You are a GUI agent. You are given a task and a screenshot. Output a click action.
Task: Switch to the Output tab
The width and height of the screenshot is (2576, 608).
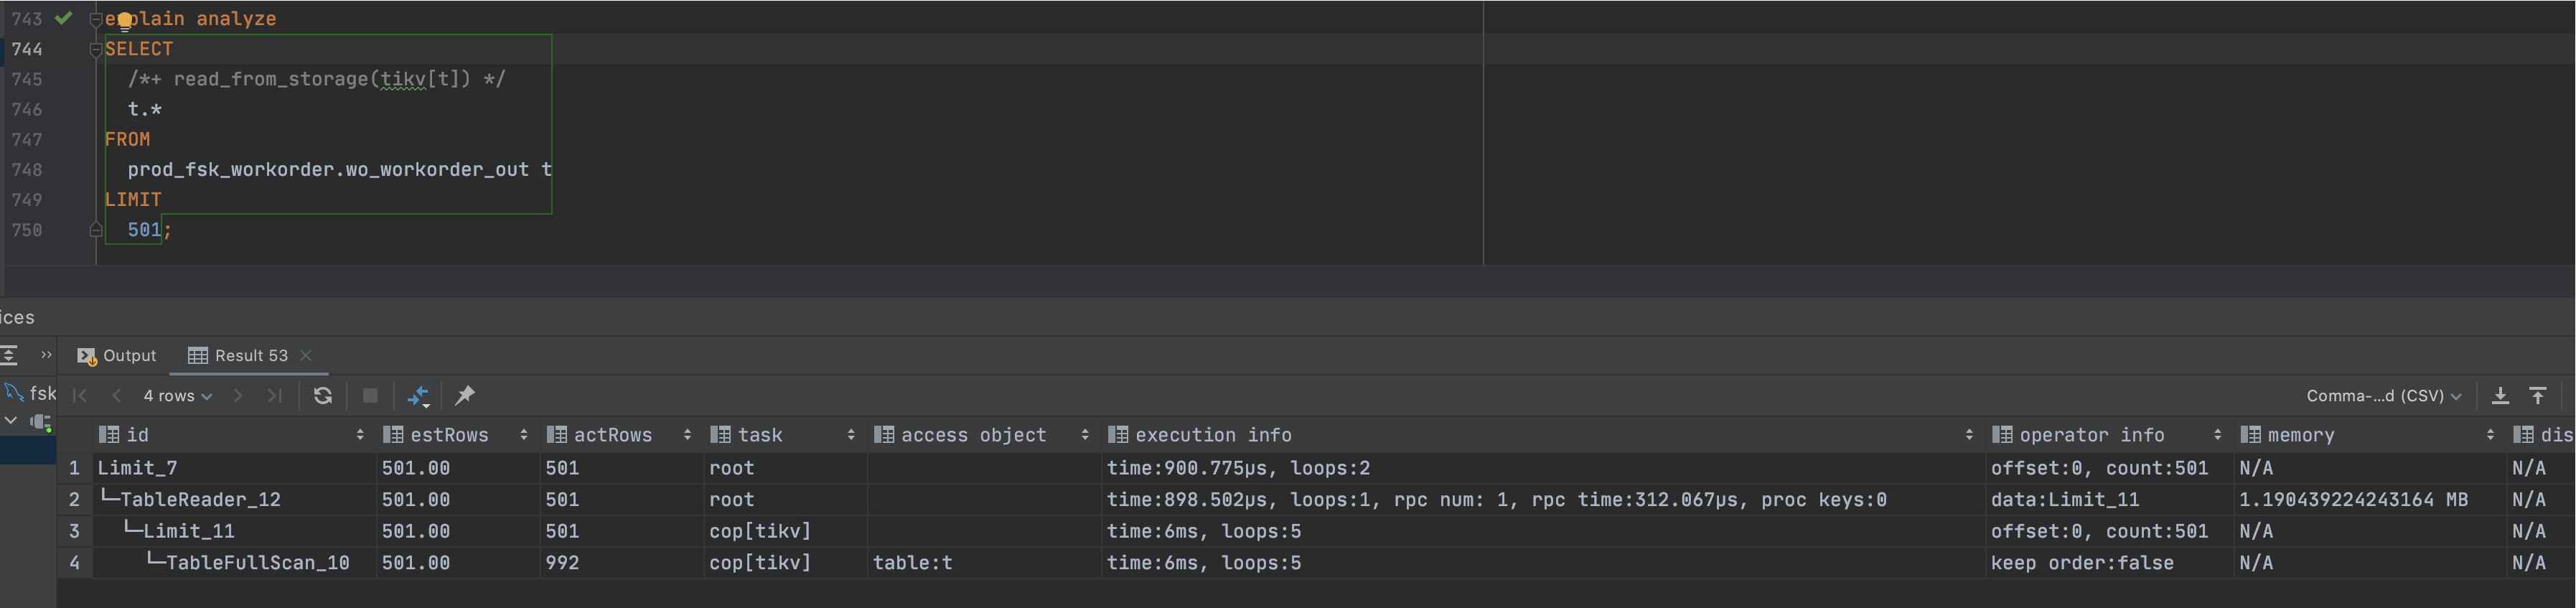click(x=117, y=356)
